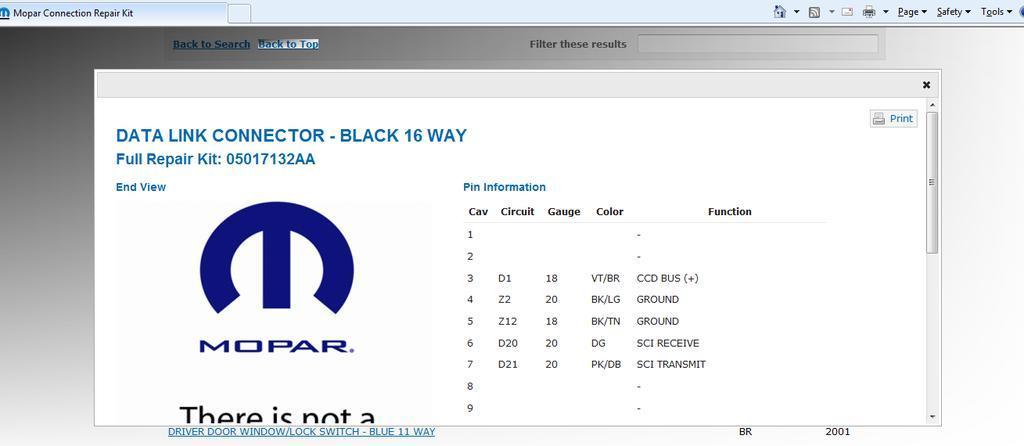Click the Cav column header

[478, 212]
